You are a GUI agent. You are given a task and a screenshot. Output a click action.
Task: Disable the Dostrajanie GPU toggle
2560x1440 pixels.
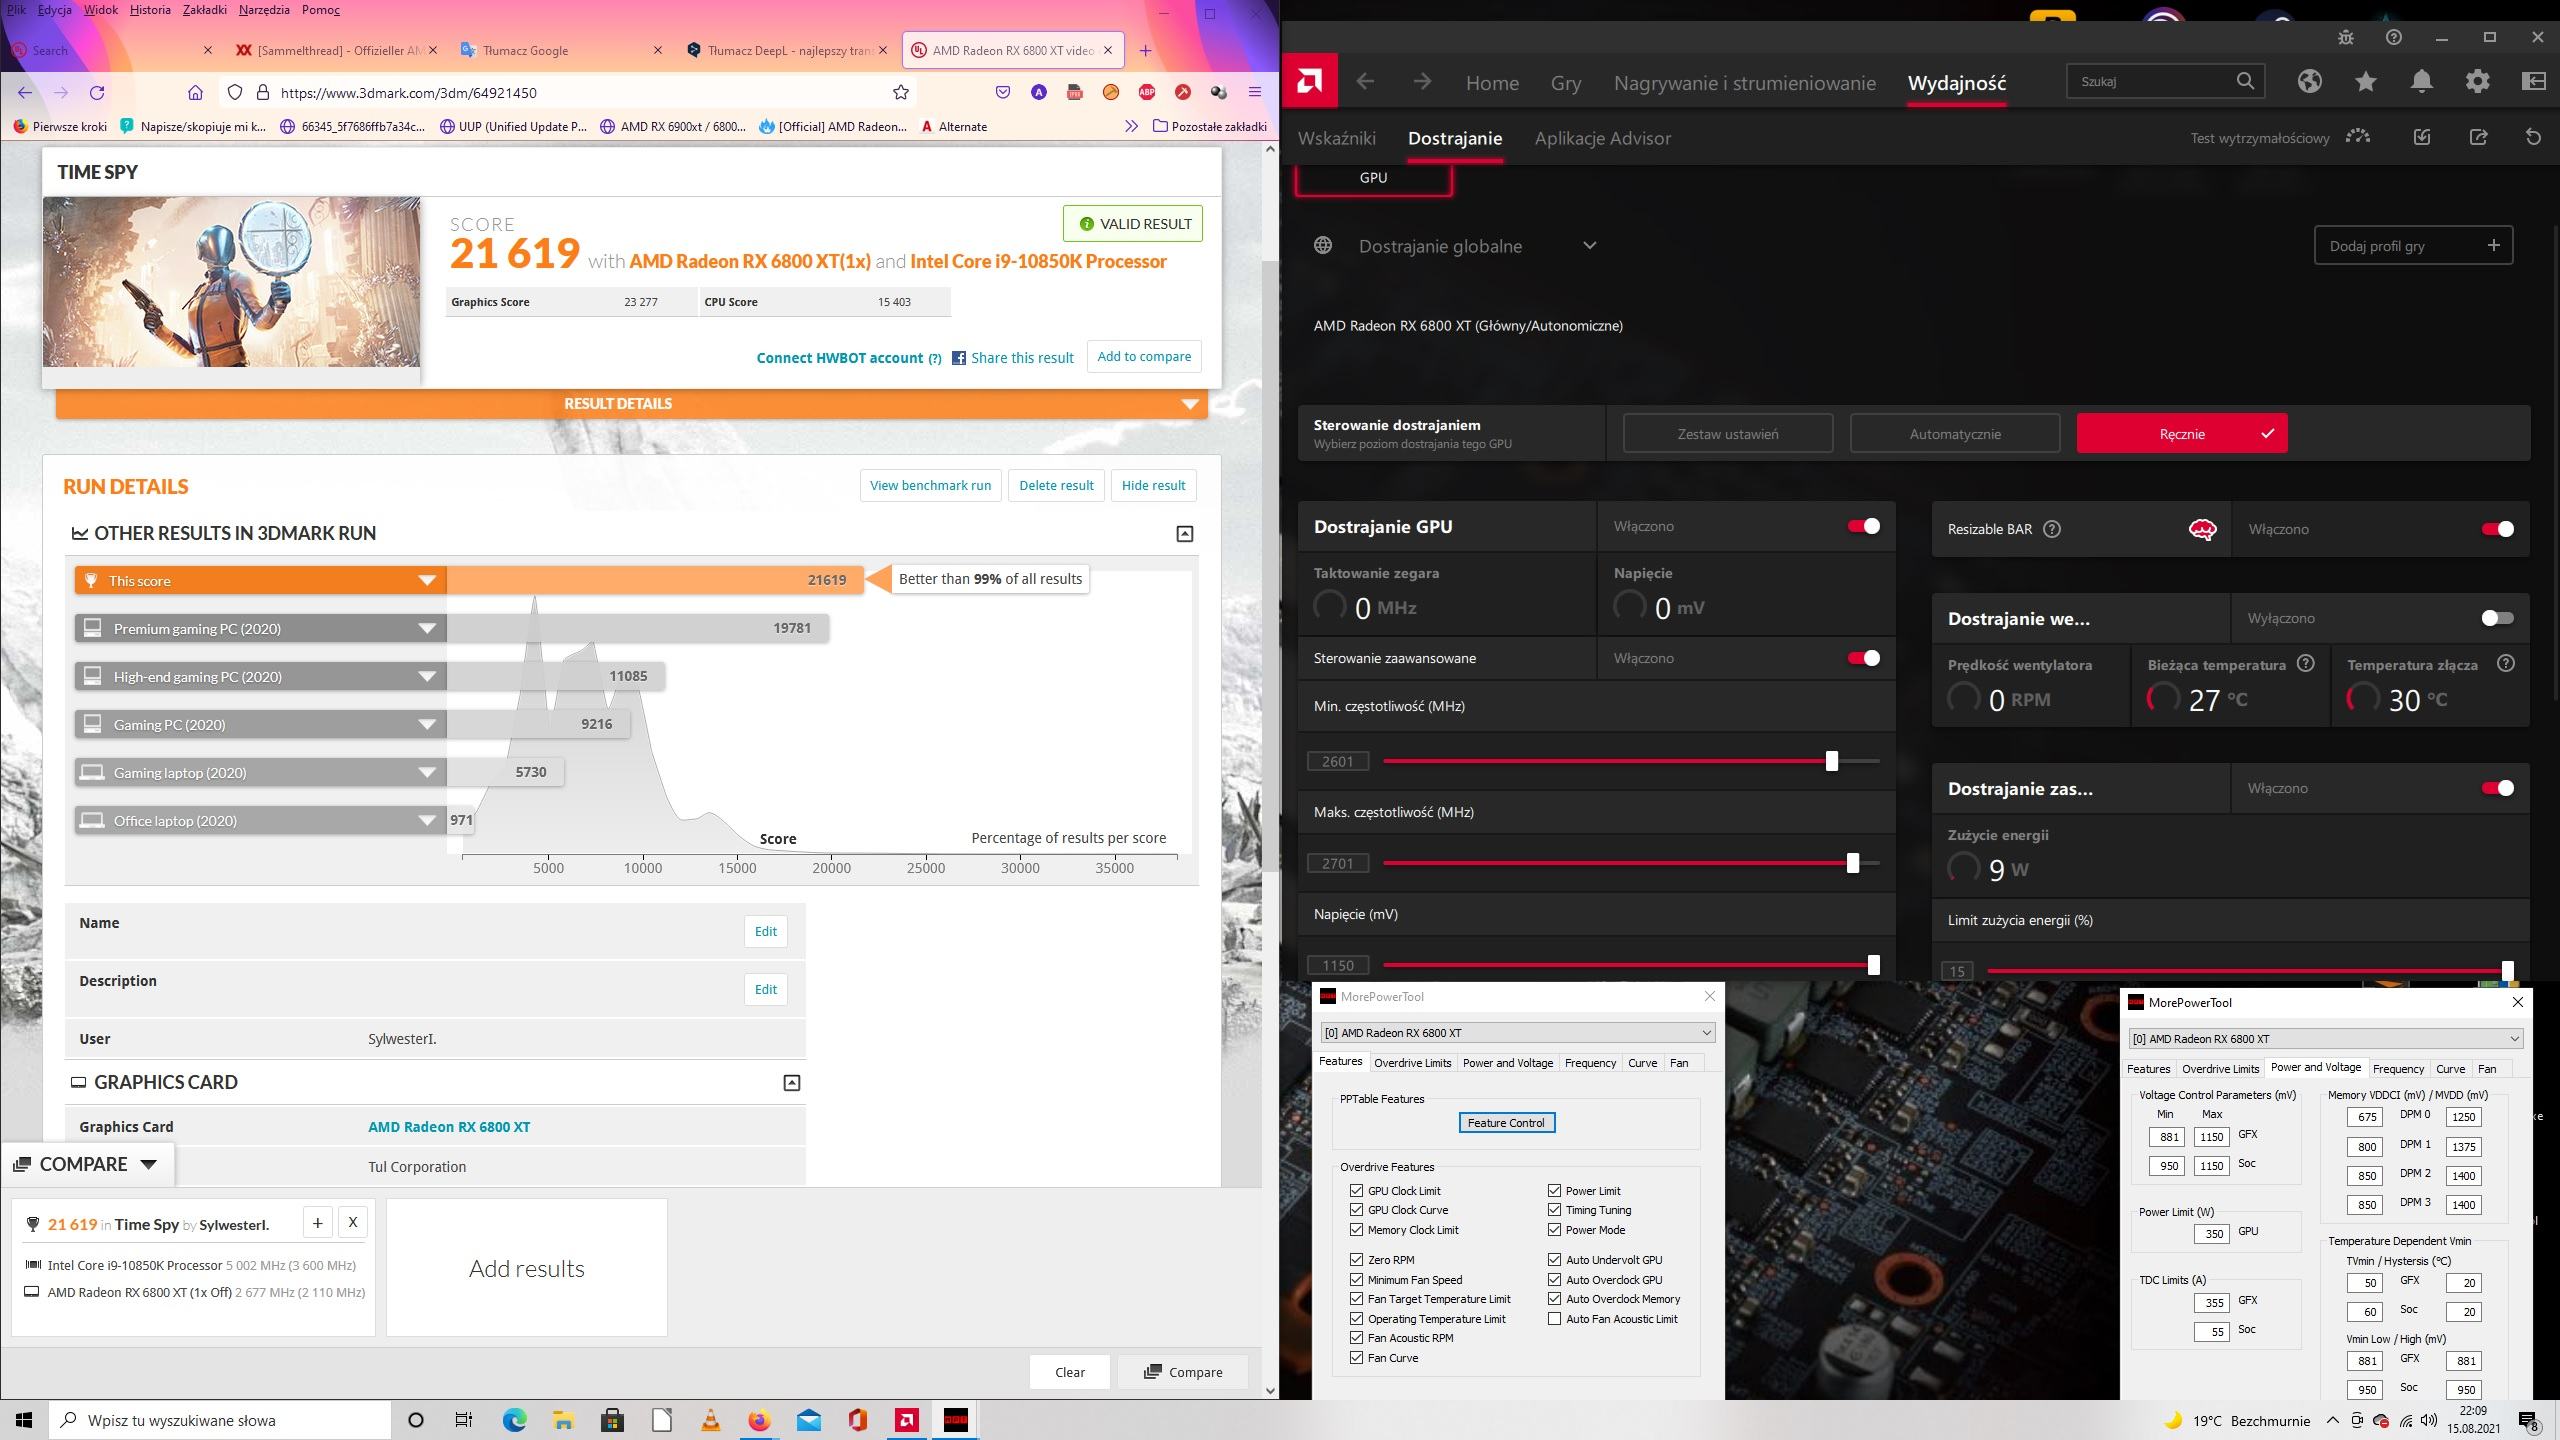point(1863,526)
